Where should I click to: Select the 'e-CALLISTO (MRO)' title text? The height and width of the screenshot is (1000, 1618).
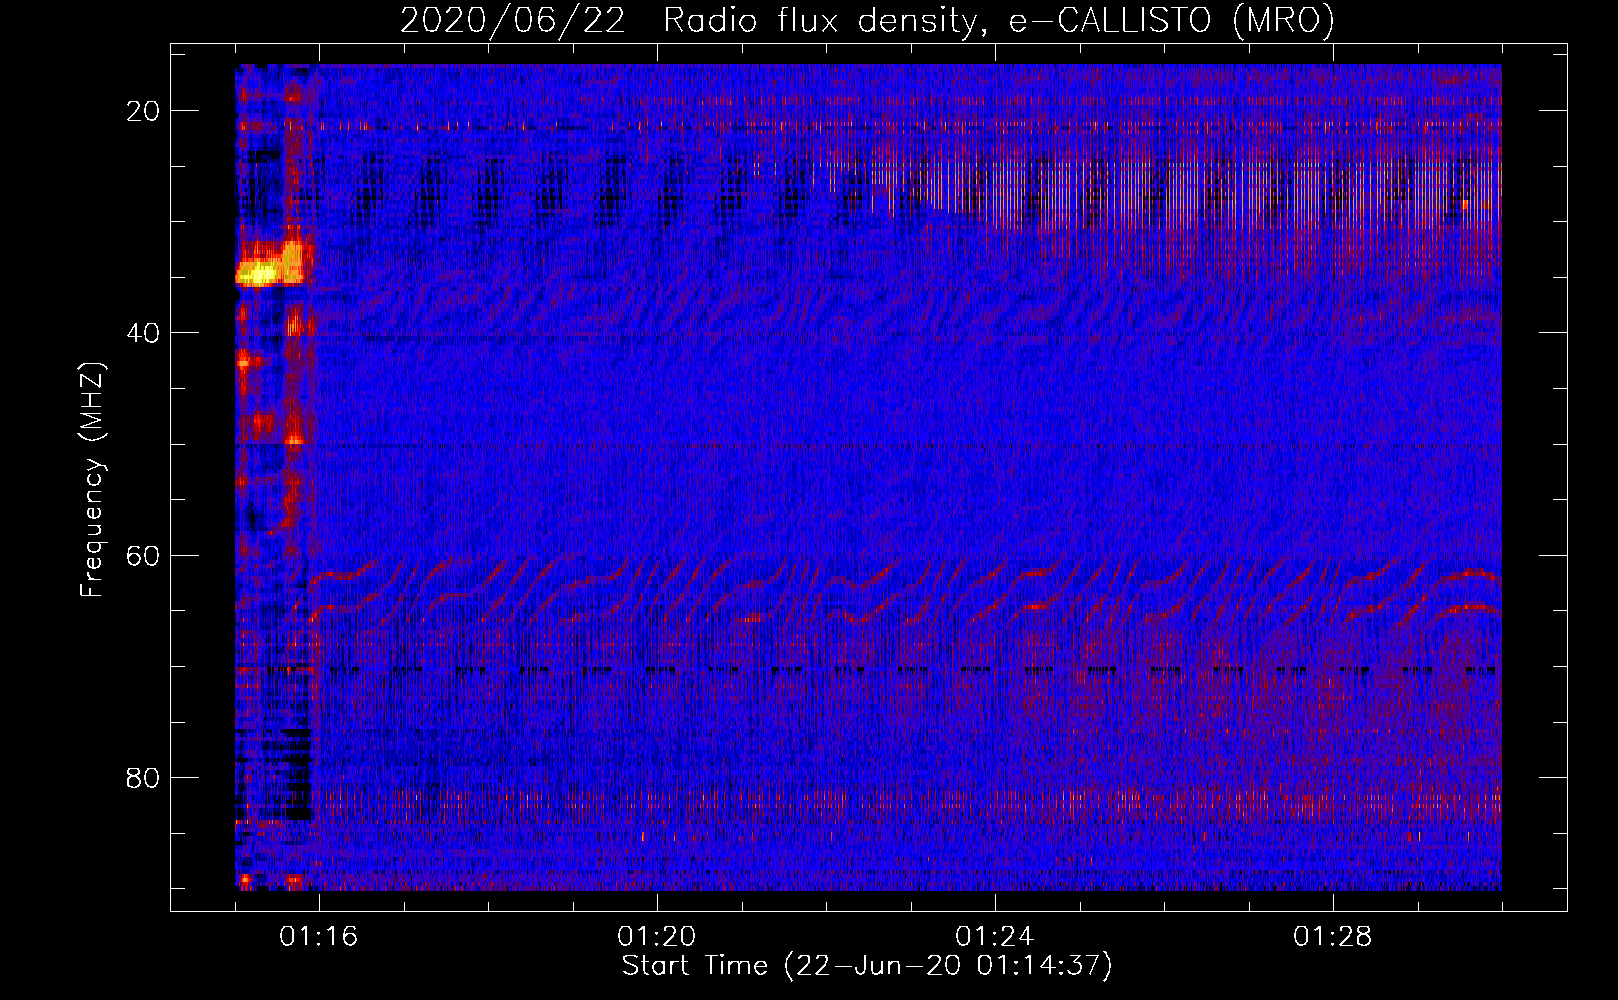click(x=1171, y=20)
